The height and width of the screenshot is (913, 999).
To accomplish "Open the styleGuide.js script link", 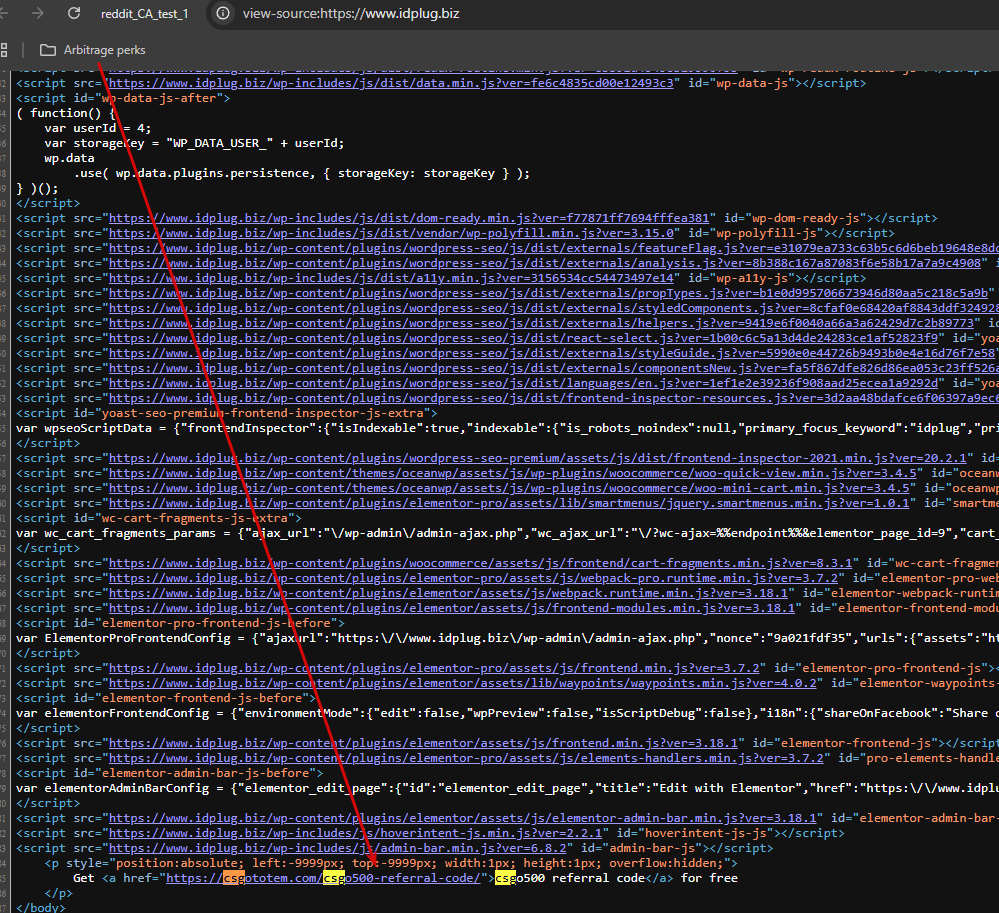I will (554, 353).
